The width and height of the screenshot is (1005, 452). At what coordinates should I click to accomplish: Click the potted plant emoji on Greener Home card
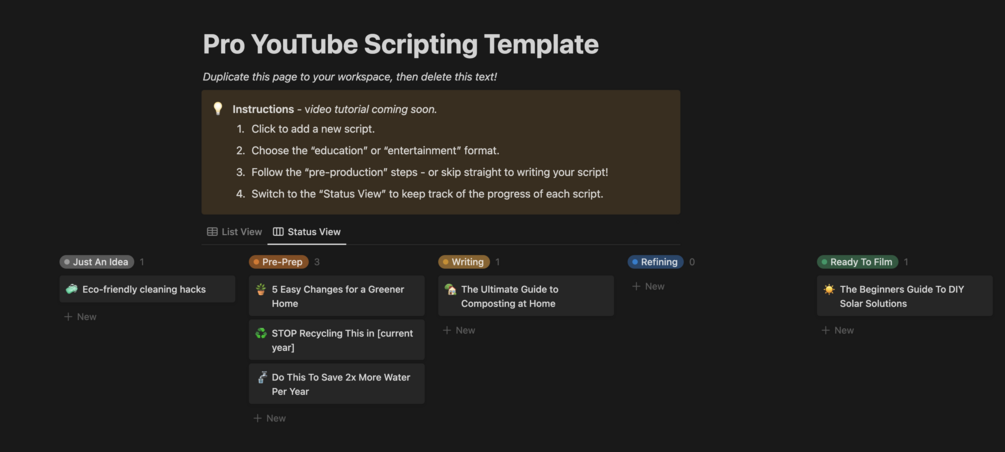point(261,289)
